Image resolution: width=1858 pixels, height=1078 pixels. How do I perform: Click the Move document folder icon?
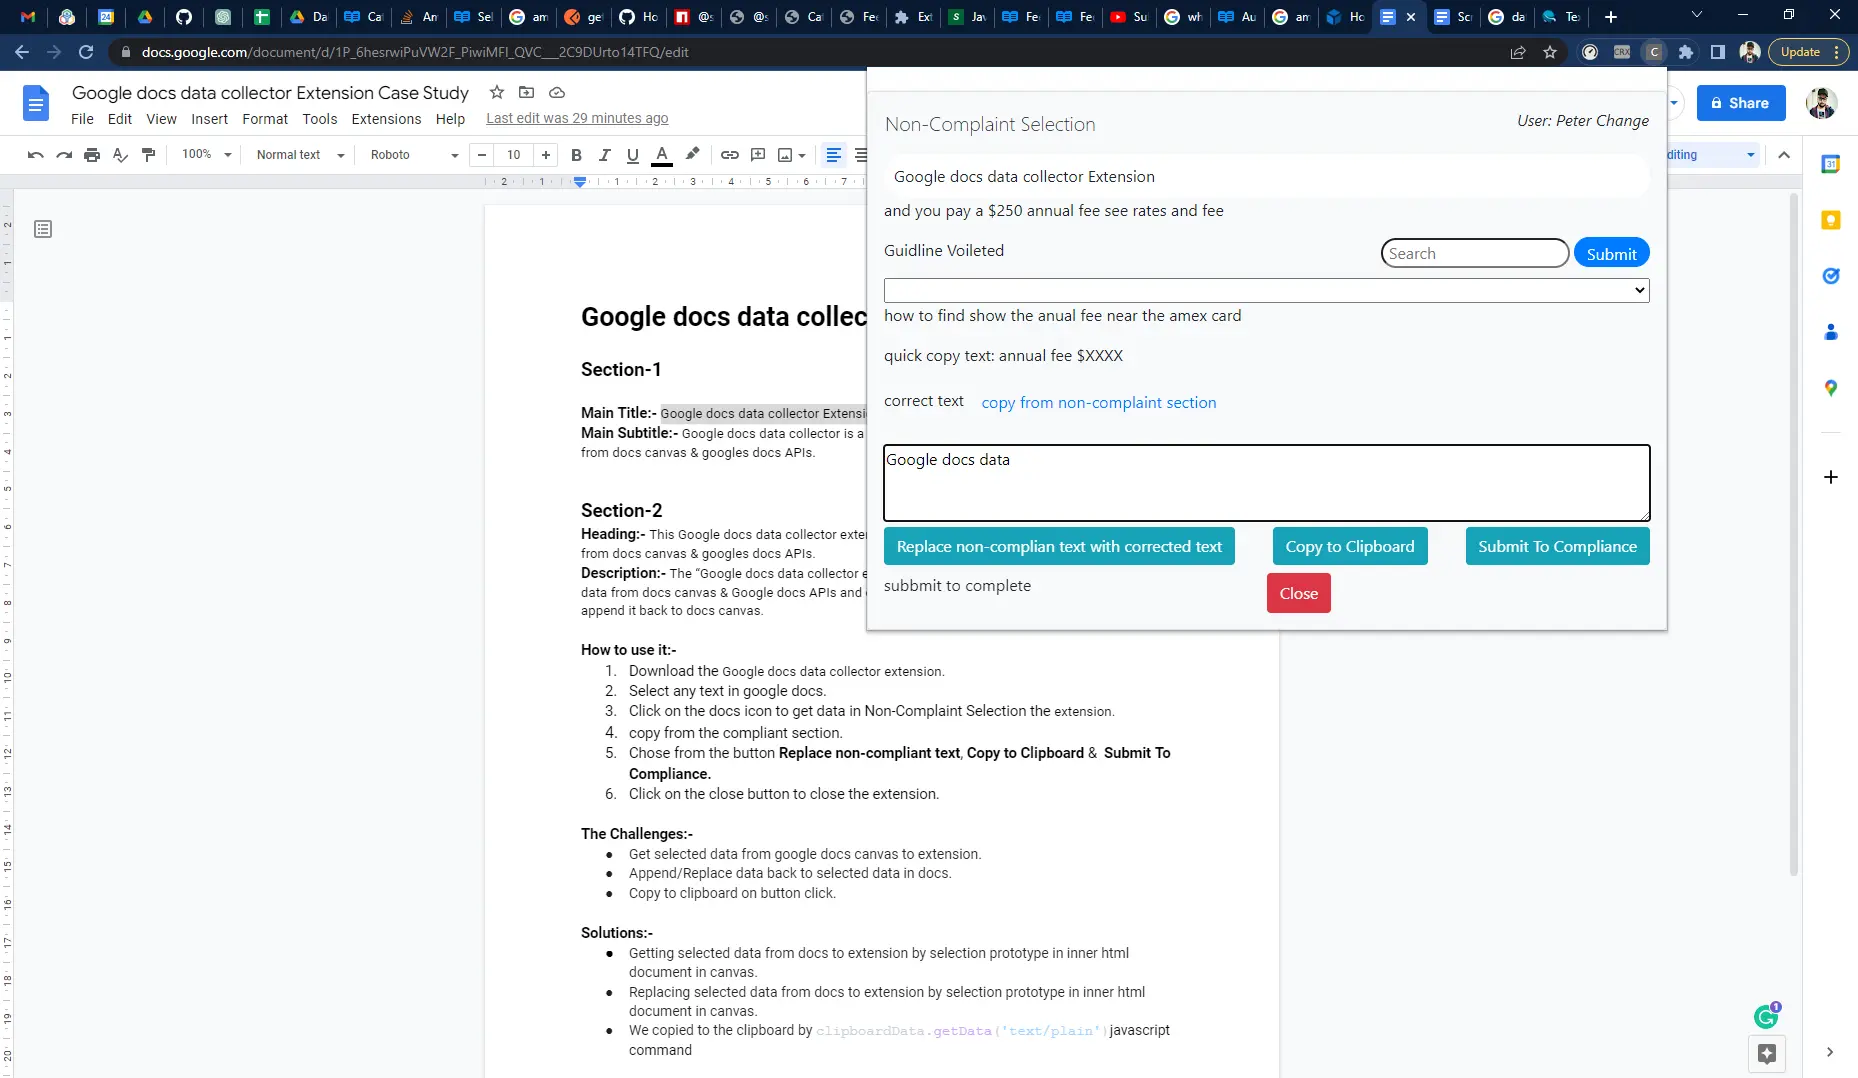tap(526, 92)
